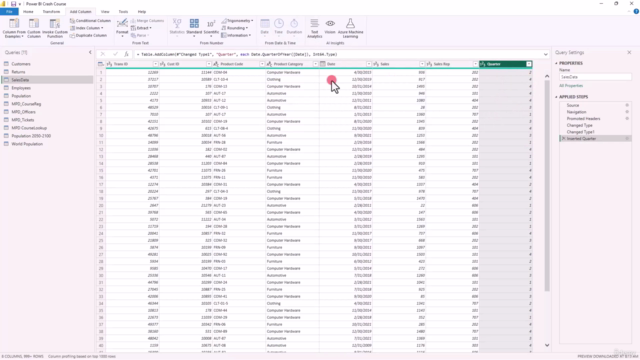Viewport: 640px width, 360px height.
Task: Open Trans ID column filter dropdown
Action: pyautogui.click(x=156, y=64)
